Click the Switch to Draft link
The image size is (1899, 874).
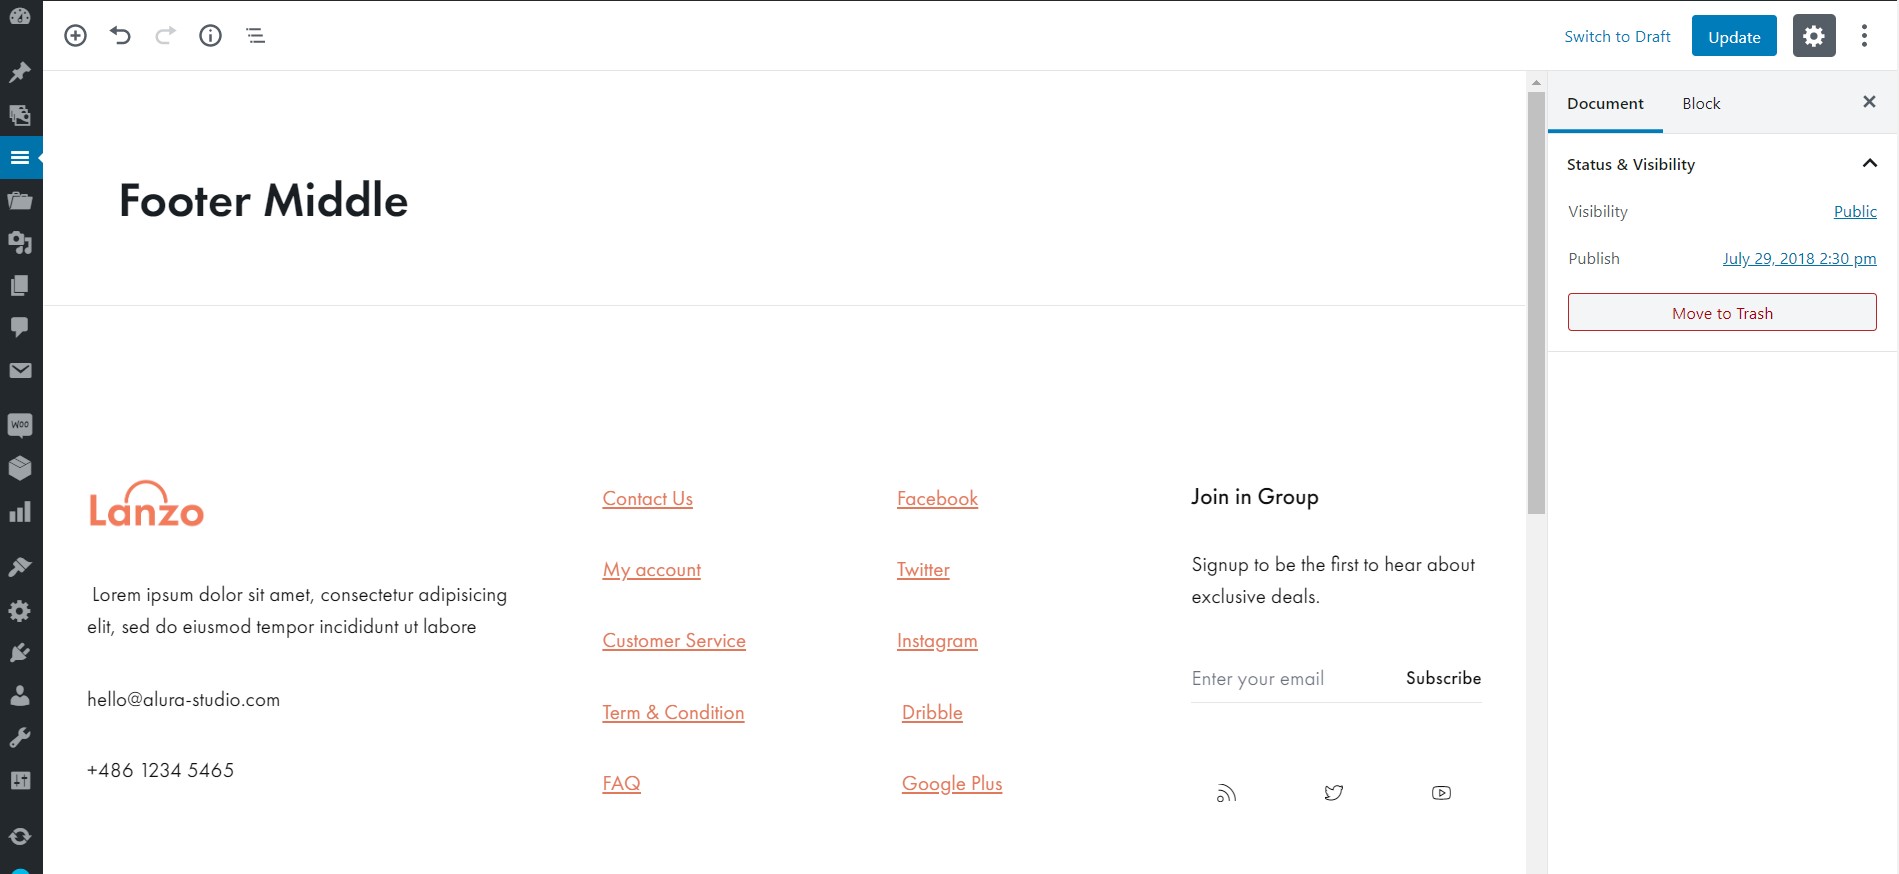[1617, 36]
